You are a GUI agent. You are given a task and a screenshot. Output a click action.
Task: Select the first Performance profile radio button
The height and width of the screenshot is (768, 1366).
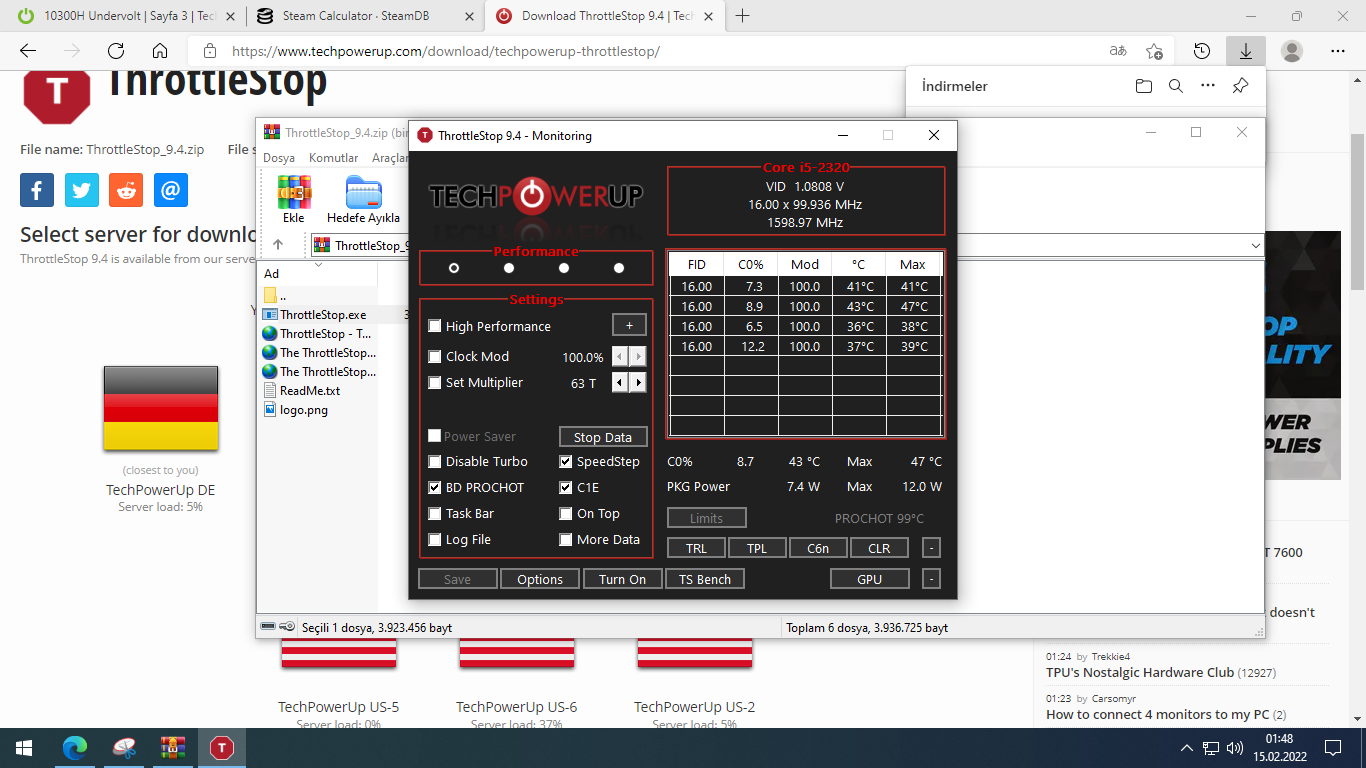pos(454,268)
